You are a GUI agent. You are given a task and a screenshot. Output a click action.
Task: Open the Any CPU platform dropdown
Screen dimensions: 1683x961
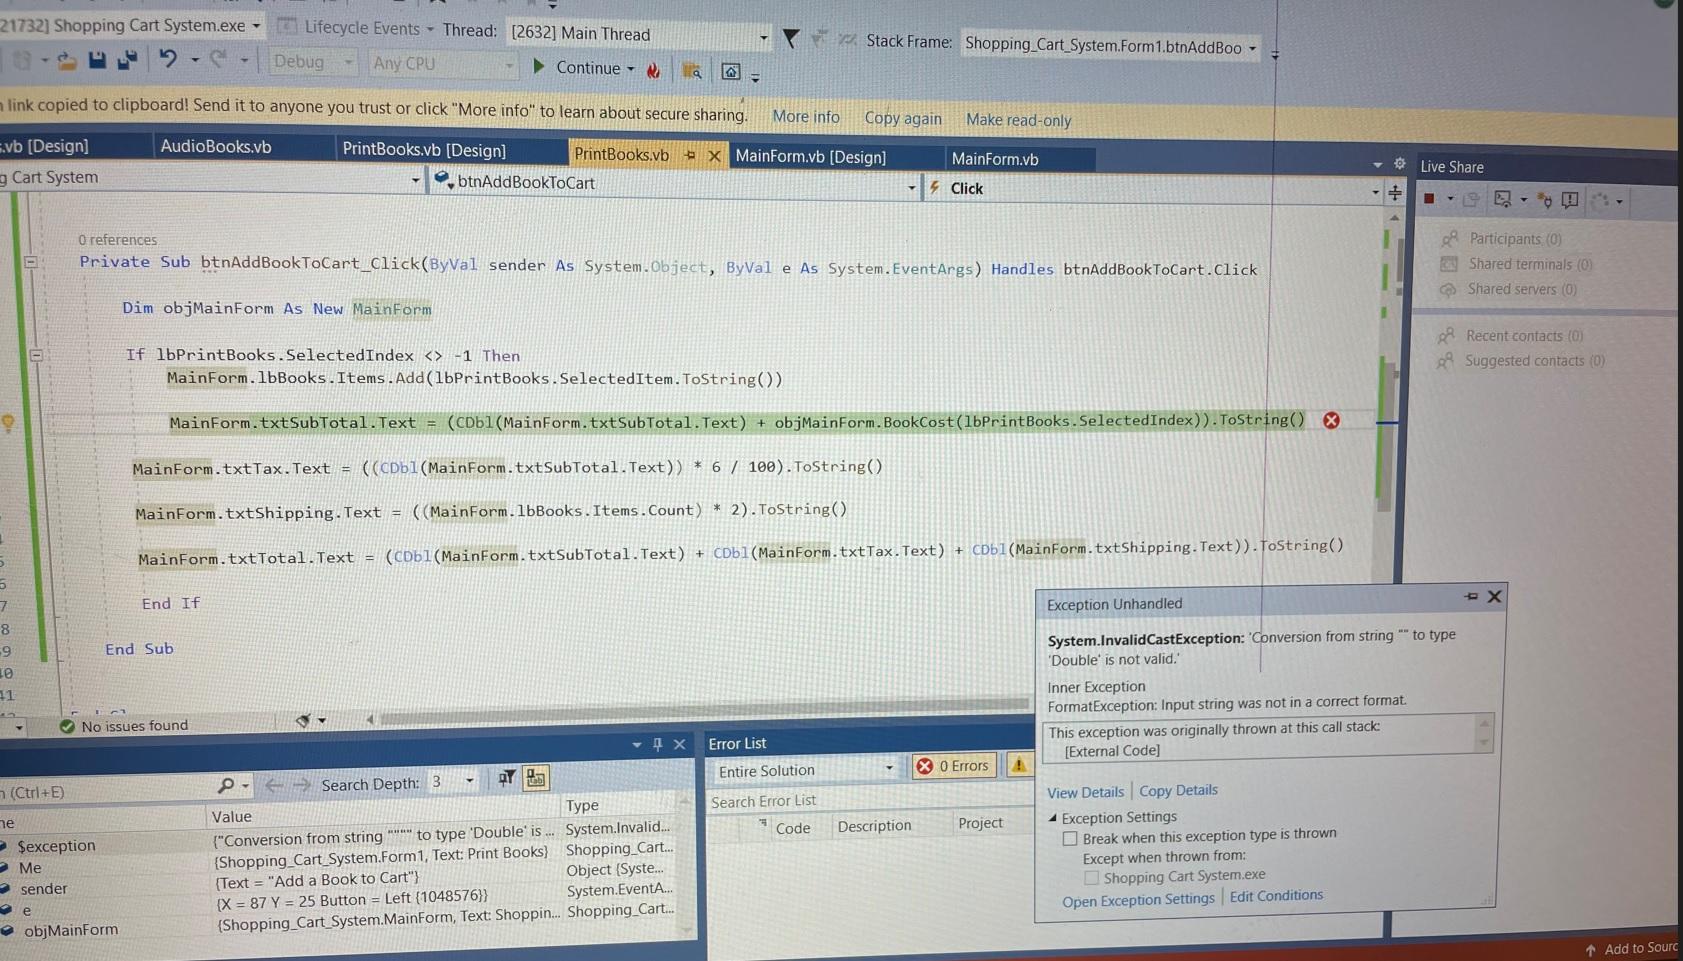[509, 65]
